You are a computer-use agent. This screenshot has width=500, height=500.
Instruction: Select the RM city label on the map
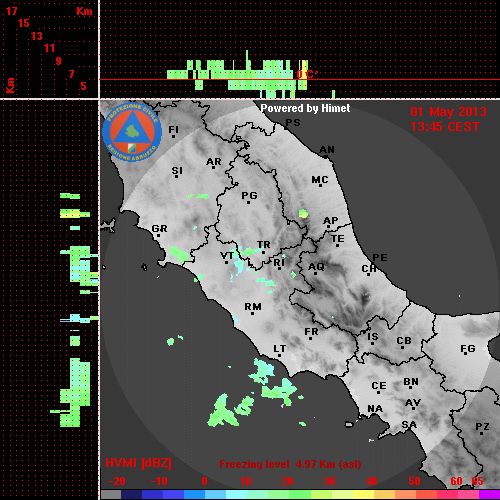pos(253,307)
